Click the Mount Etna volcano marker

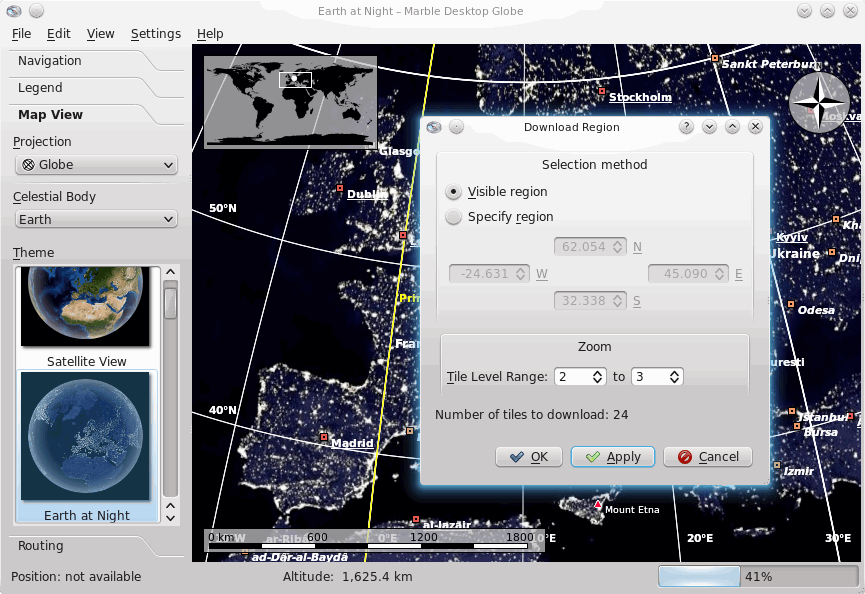[x=597, y=504]
